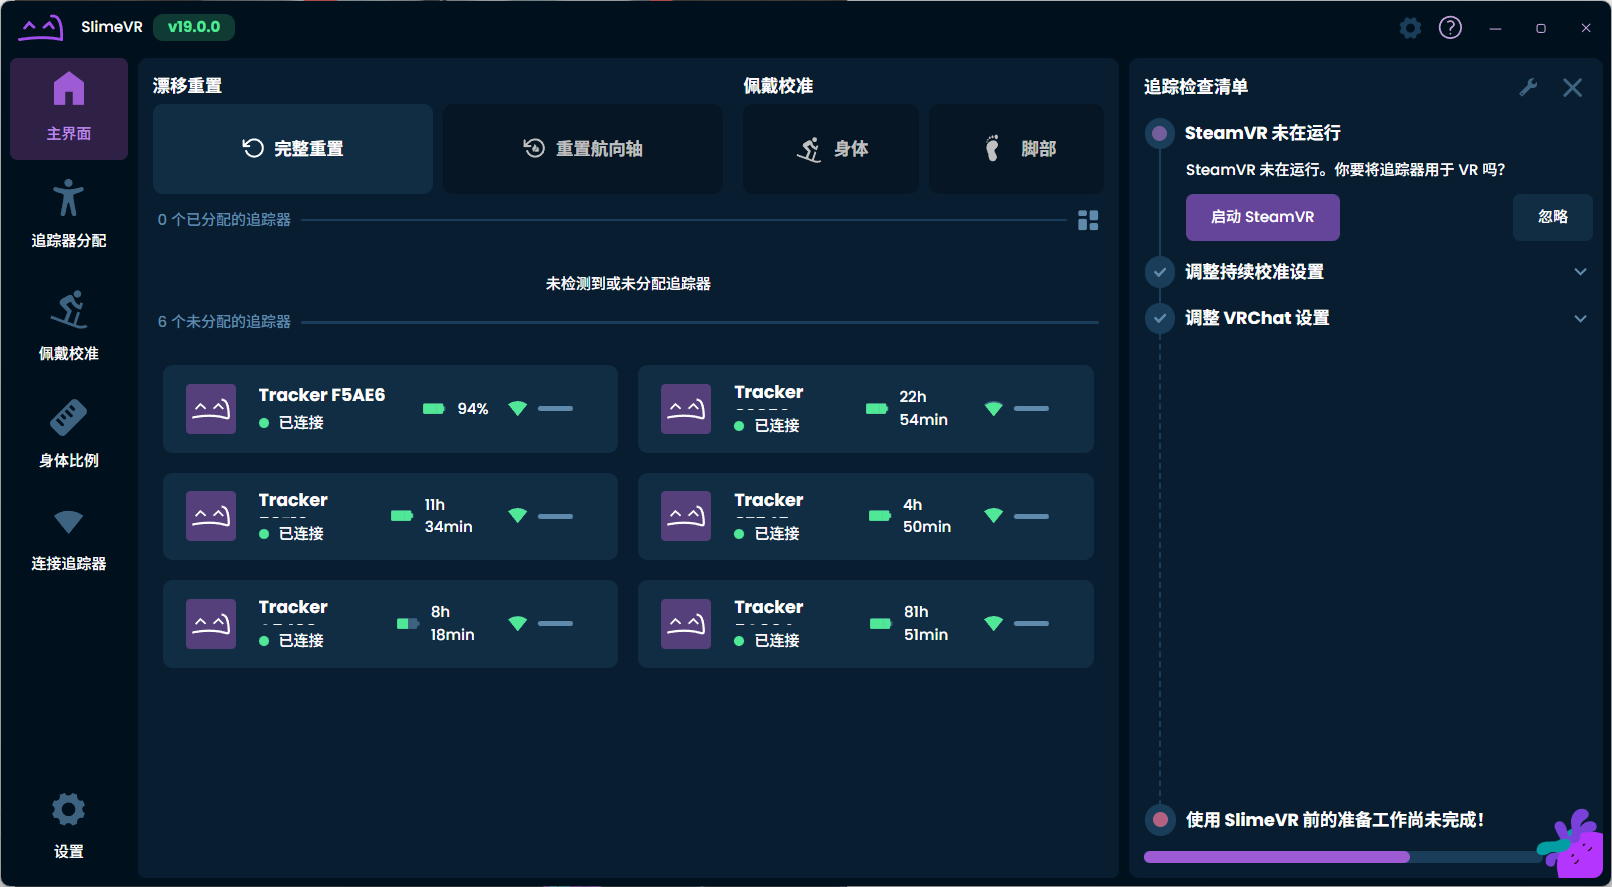Screen dimensions: 1612x887
Task: Click battery icon of Tracker F5AE6
Action: (x=434, y=408)
